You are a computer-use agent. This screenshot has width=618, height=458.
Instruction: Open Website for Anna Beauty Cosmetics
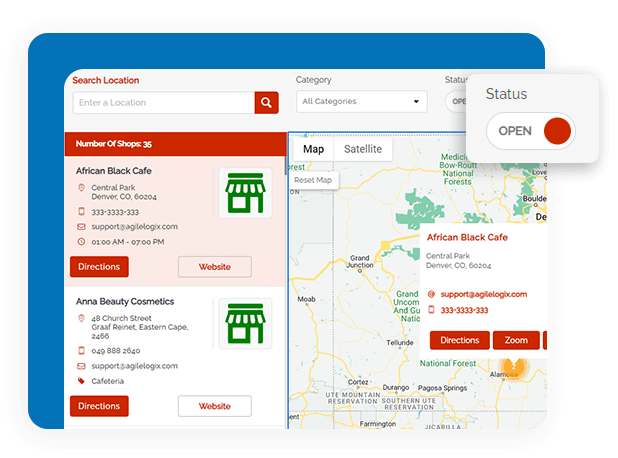pyautogui.click(x=215, y=406)
